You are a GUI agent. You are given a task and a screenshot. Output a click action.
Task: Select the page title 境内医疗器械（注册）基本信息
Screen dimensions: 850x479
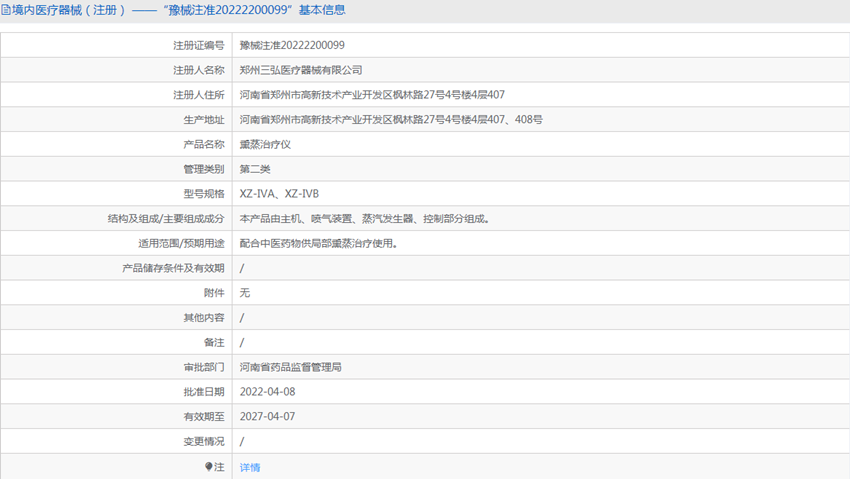point(178,10)
